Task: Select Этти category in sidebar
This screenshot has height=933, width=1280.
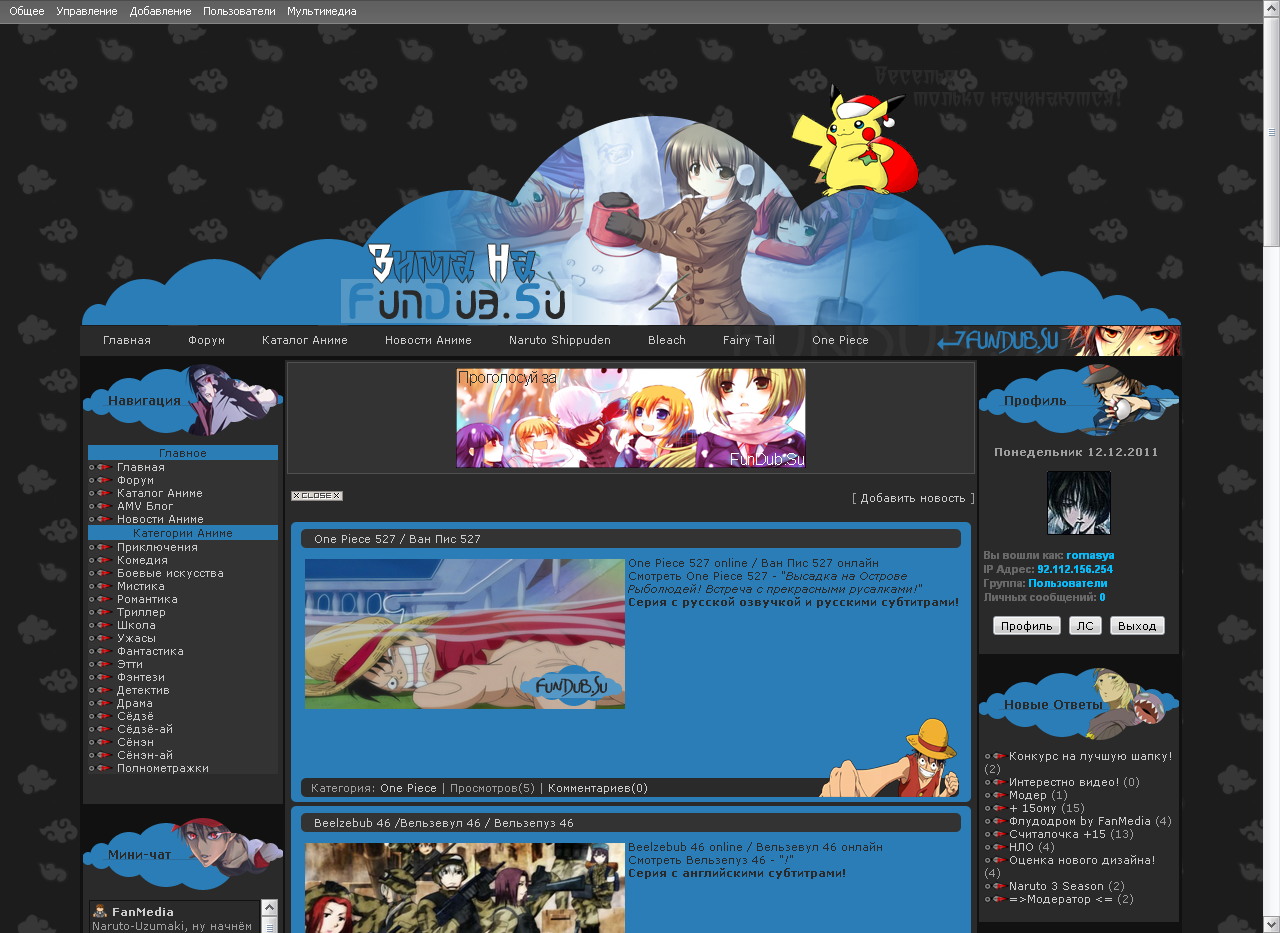Action: 130,664
